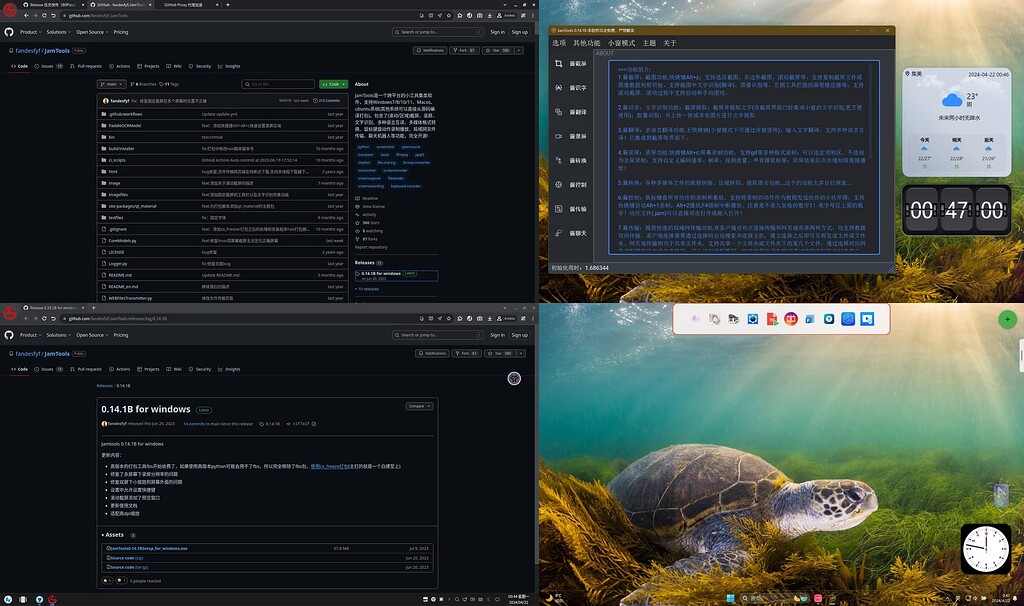Open the Compare dropdown on the release page
Image resolution: width=1024 pixels, height=606 pixels.
(x=419, y=406)
